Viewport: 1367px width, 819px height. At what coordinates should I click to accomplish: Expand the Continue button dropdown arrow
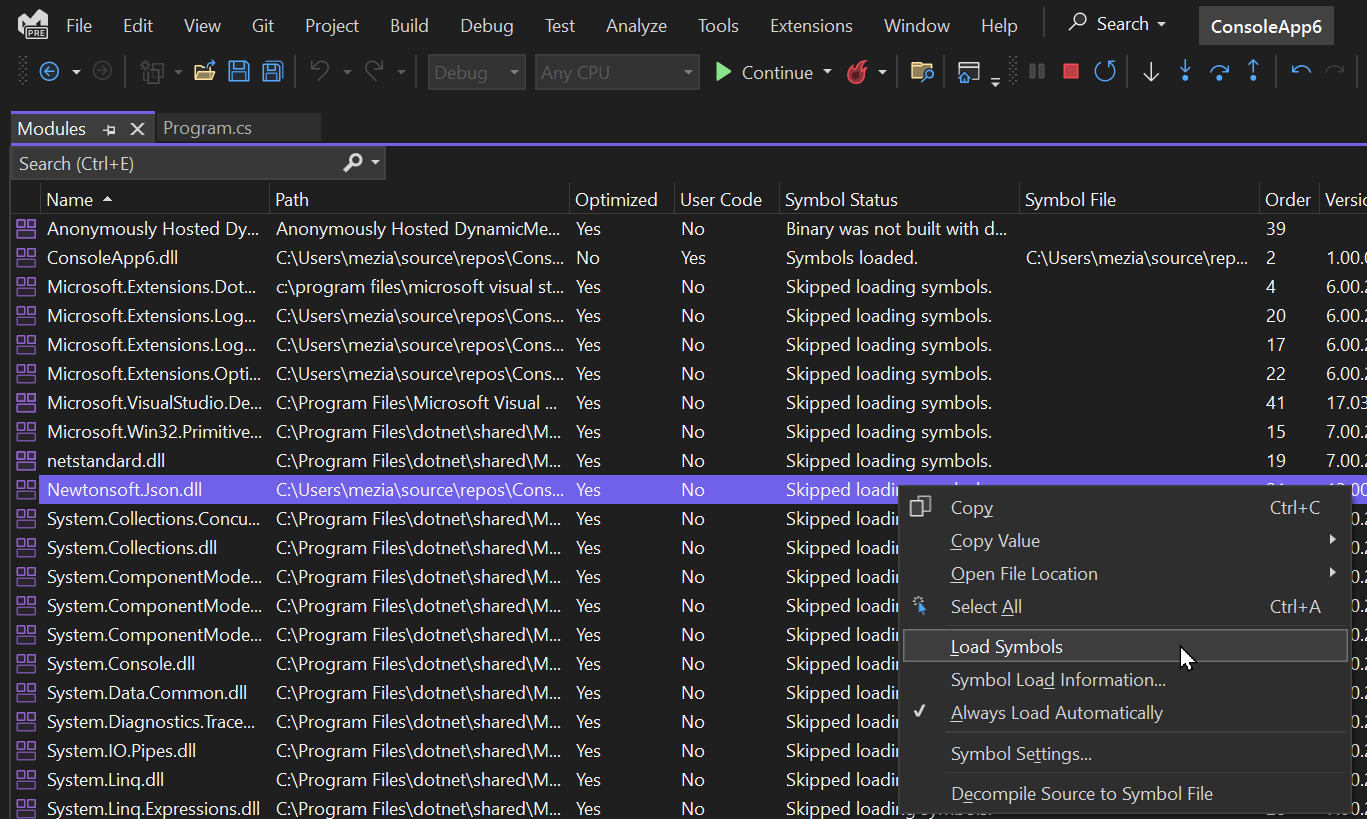[x=827, y=73]
